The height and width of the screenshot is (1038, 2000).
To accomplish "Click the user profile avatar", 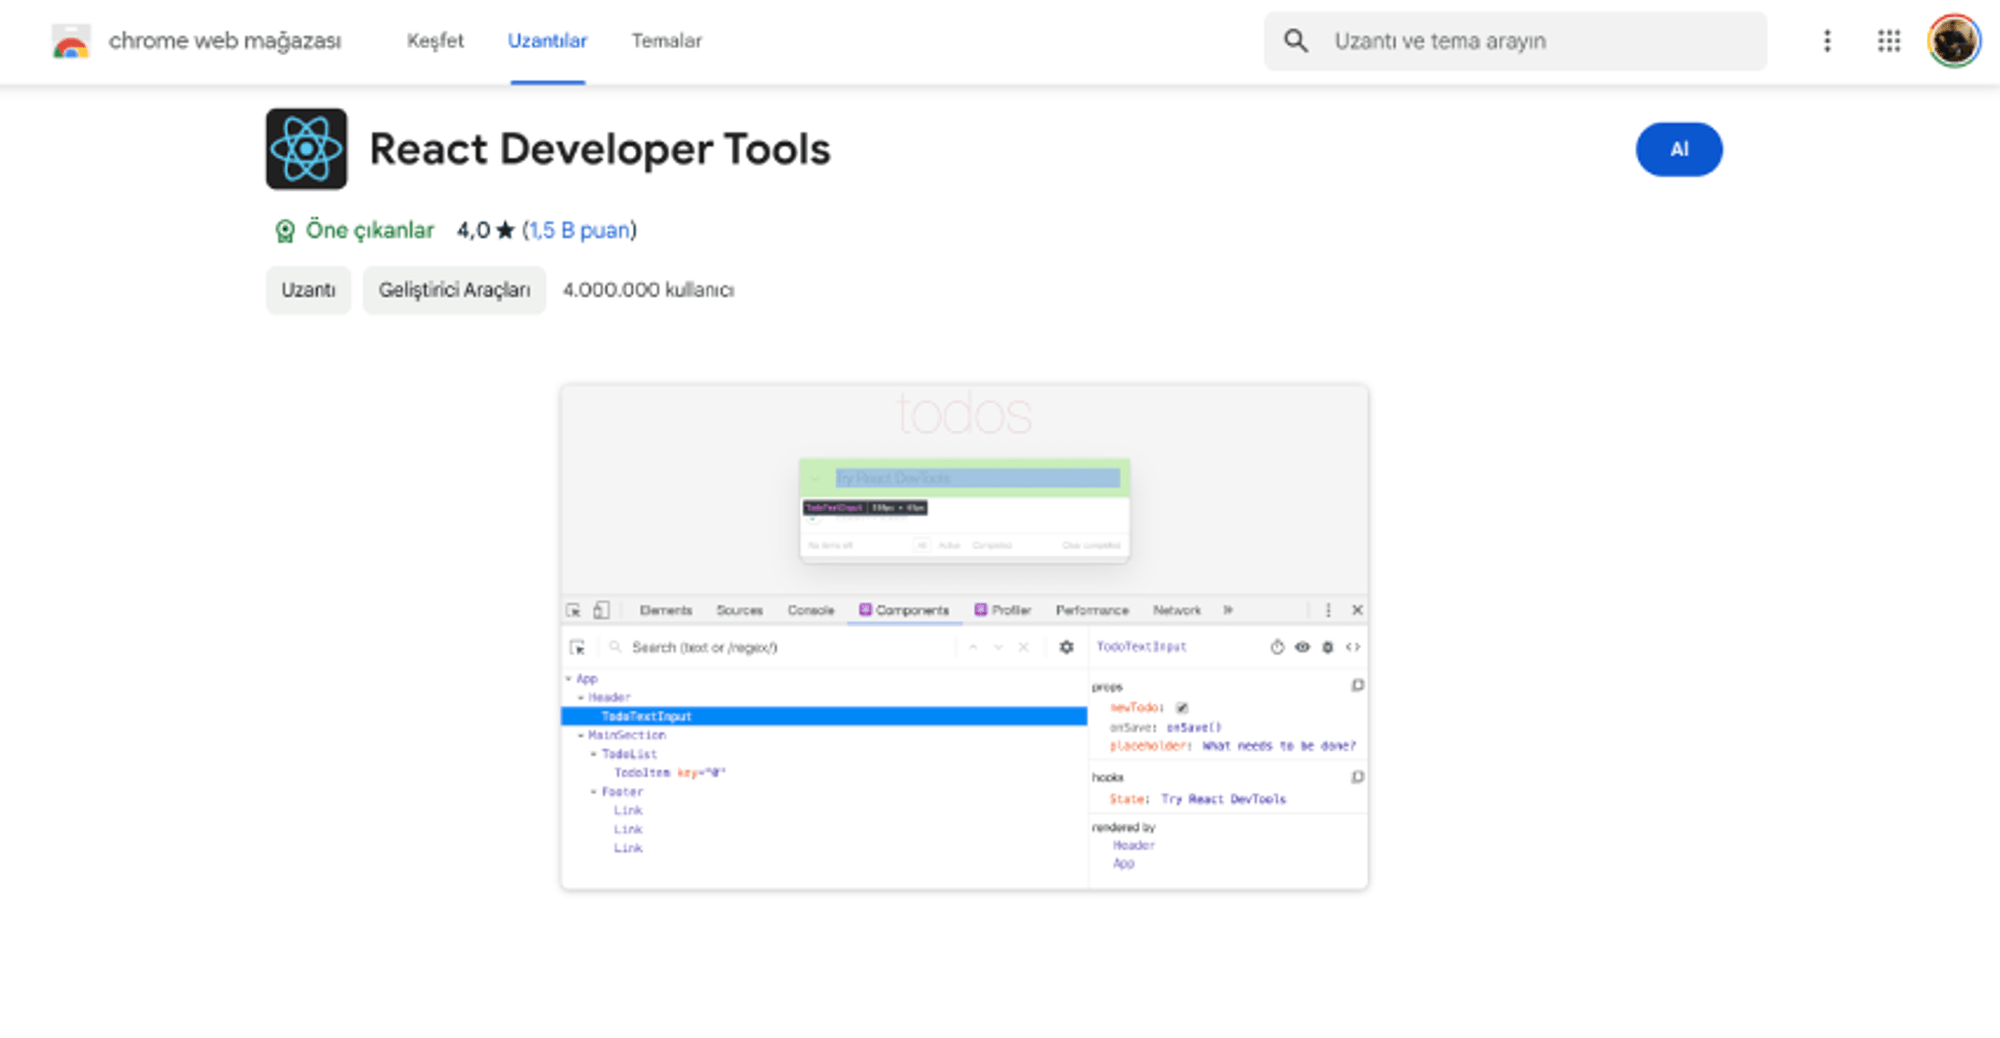I will 1953,41.
